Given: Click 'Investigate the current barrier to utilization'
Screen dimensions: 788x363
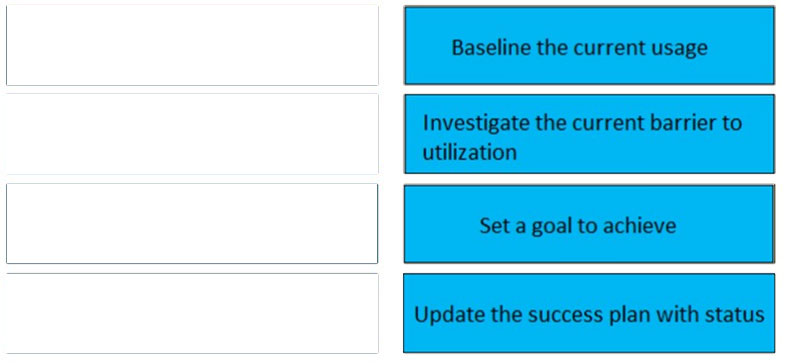Looking at the screenshot, I should pyautogui.click(x=589, y=134).
